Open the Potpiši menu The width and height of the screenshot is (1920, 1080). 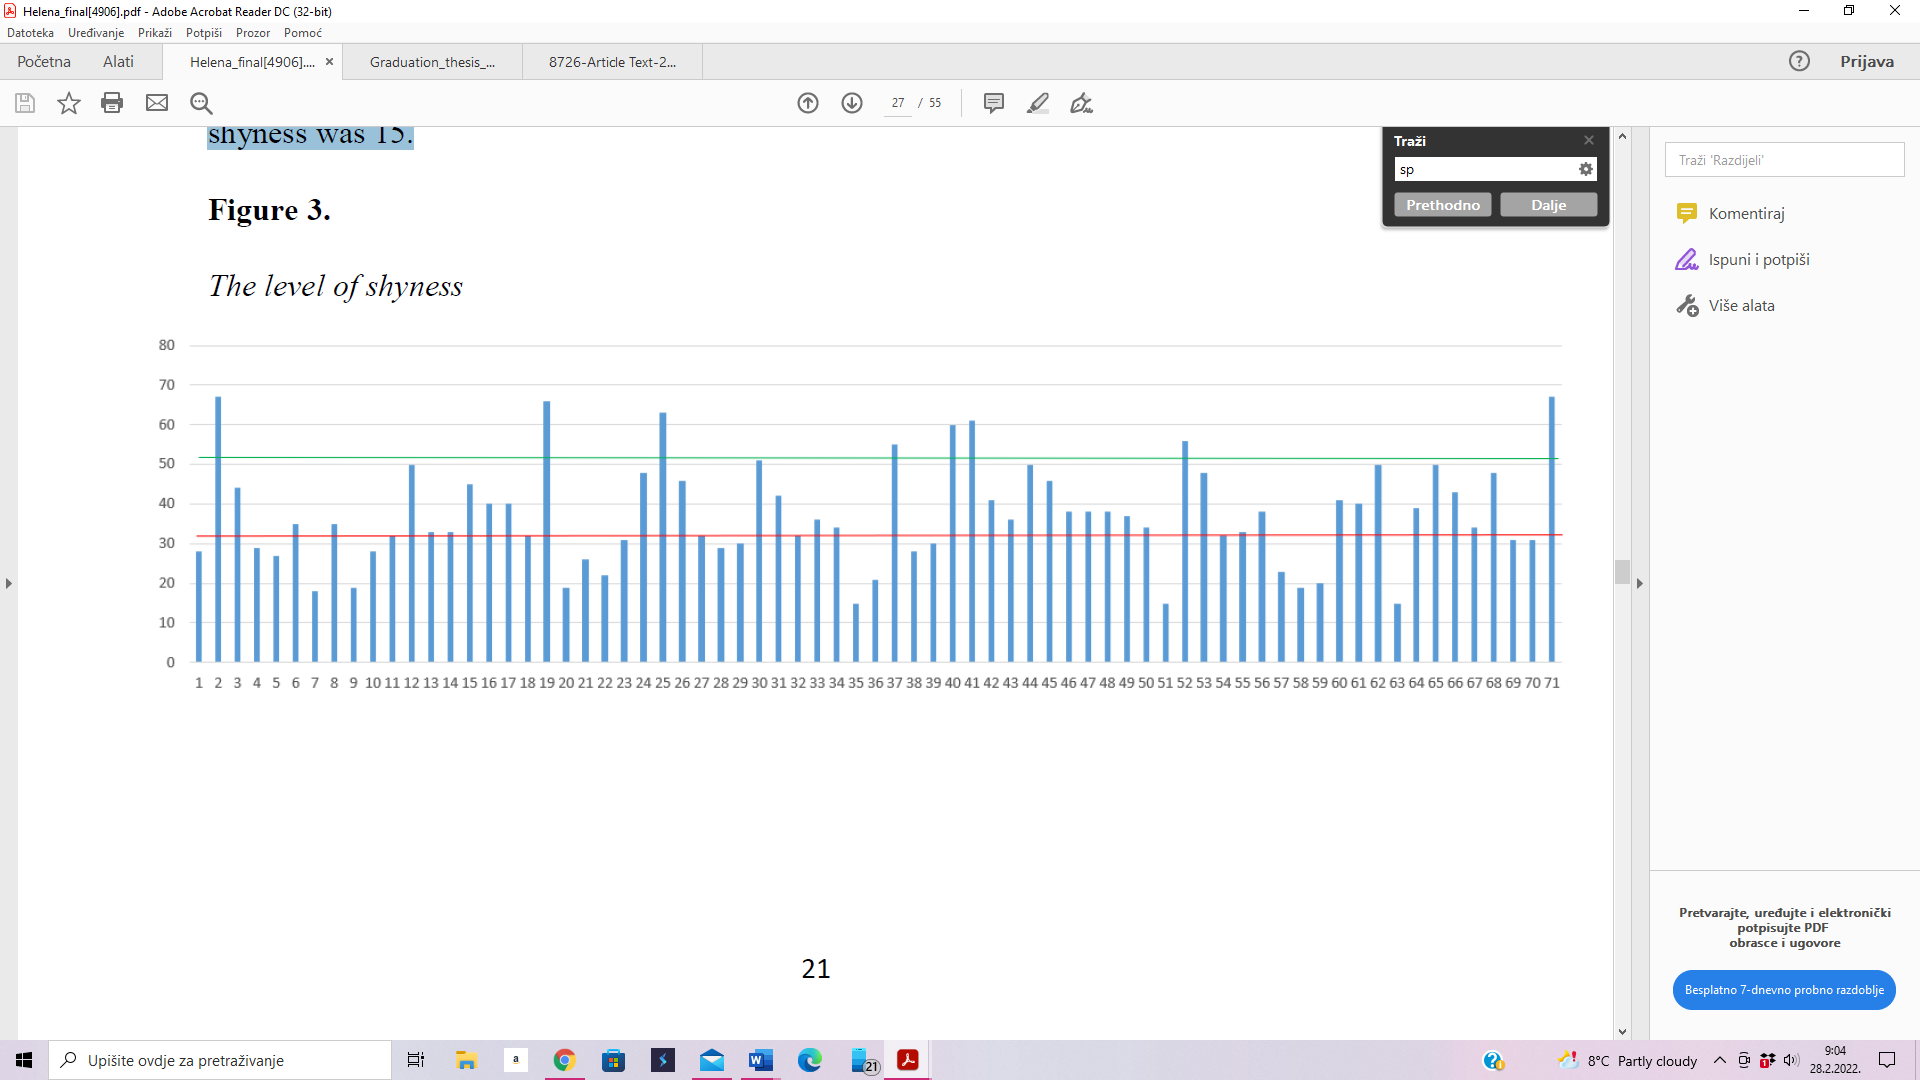pyautogui.click(x=204, y=33)
